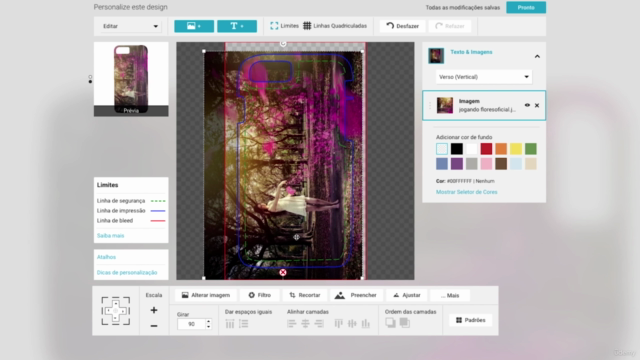Select the Imagem layer row
This screenshot has height=360, width=640.
tap(484, 105)
